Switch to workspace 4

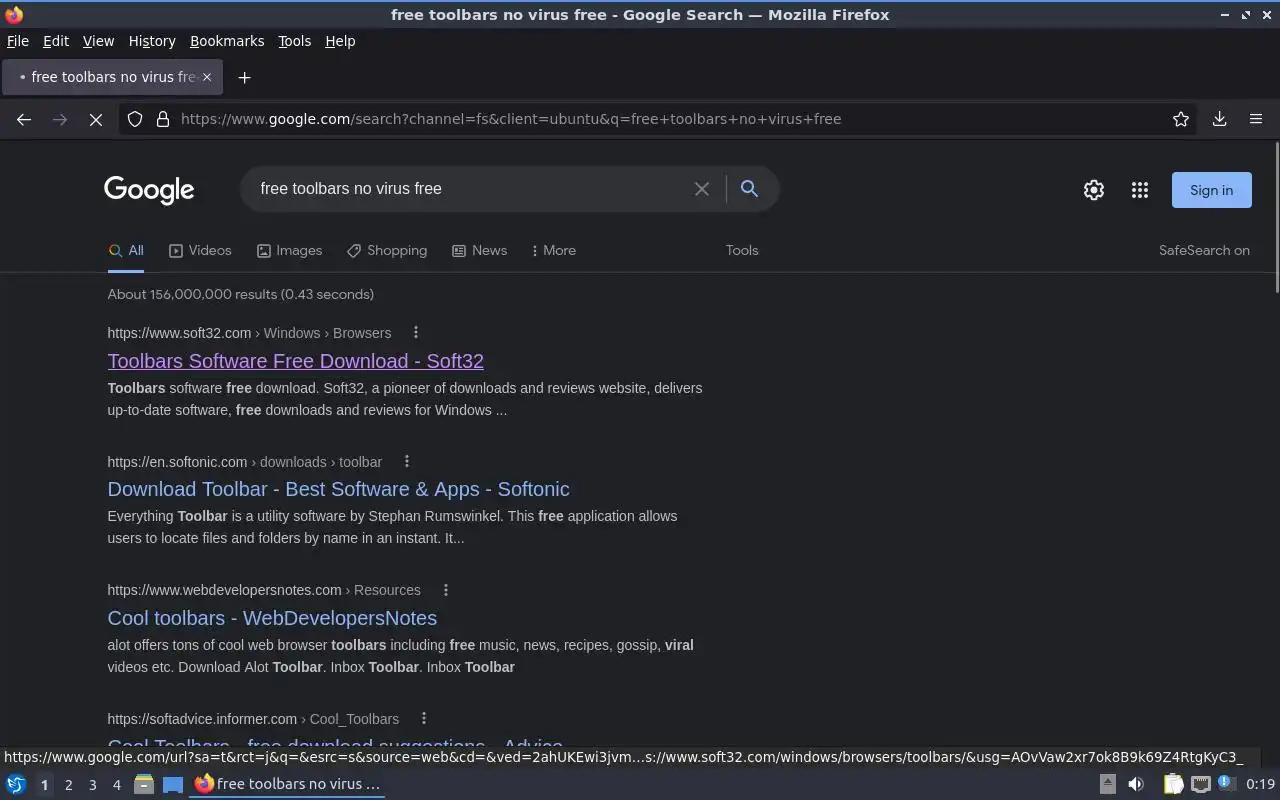[116, 785]
